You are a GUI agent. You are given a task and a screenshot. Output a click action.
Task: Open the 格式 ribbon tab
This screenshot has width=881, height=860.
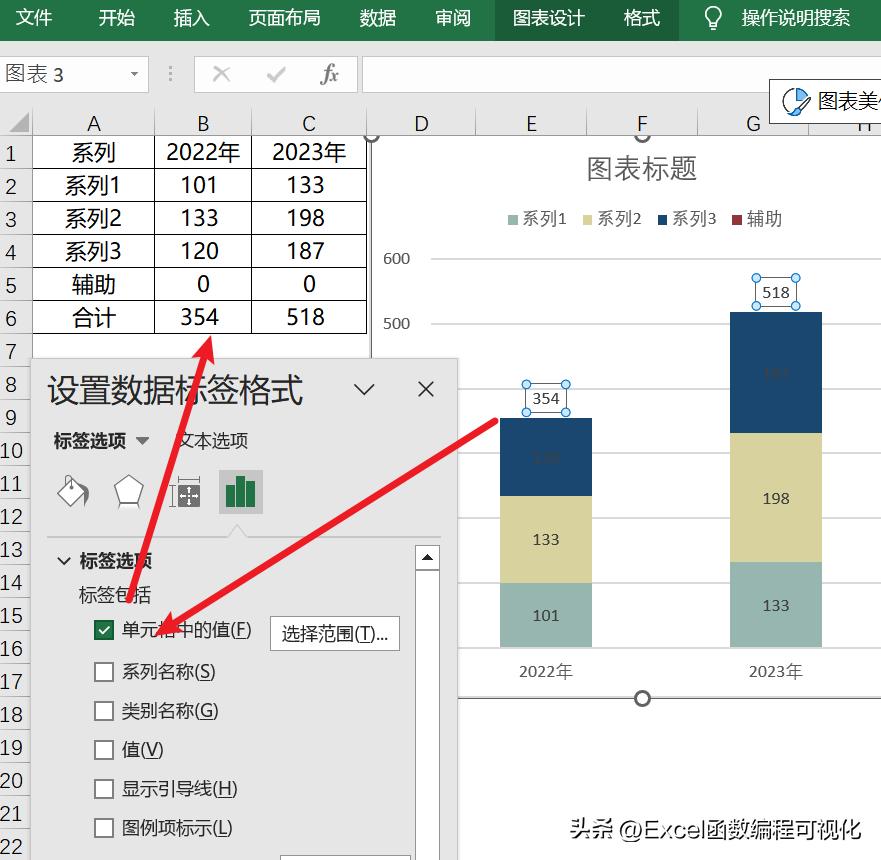coord(641,18)
